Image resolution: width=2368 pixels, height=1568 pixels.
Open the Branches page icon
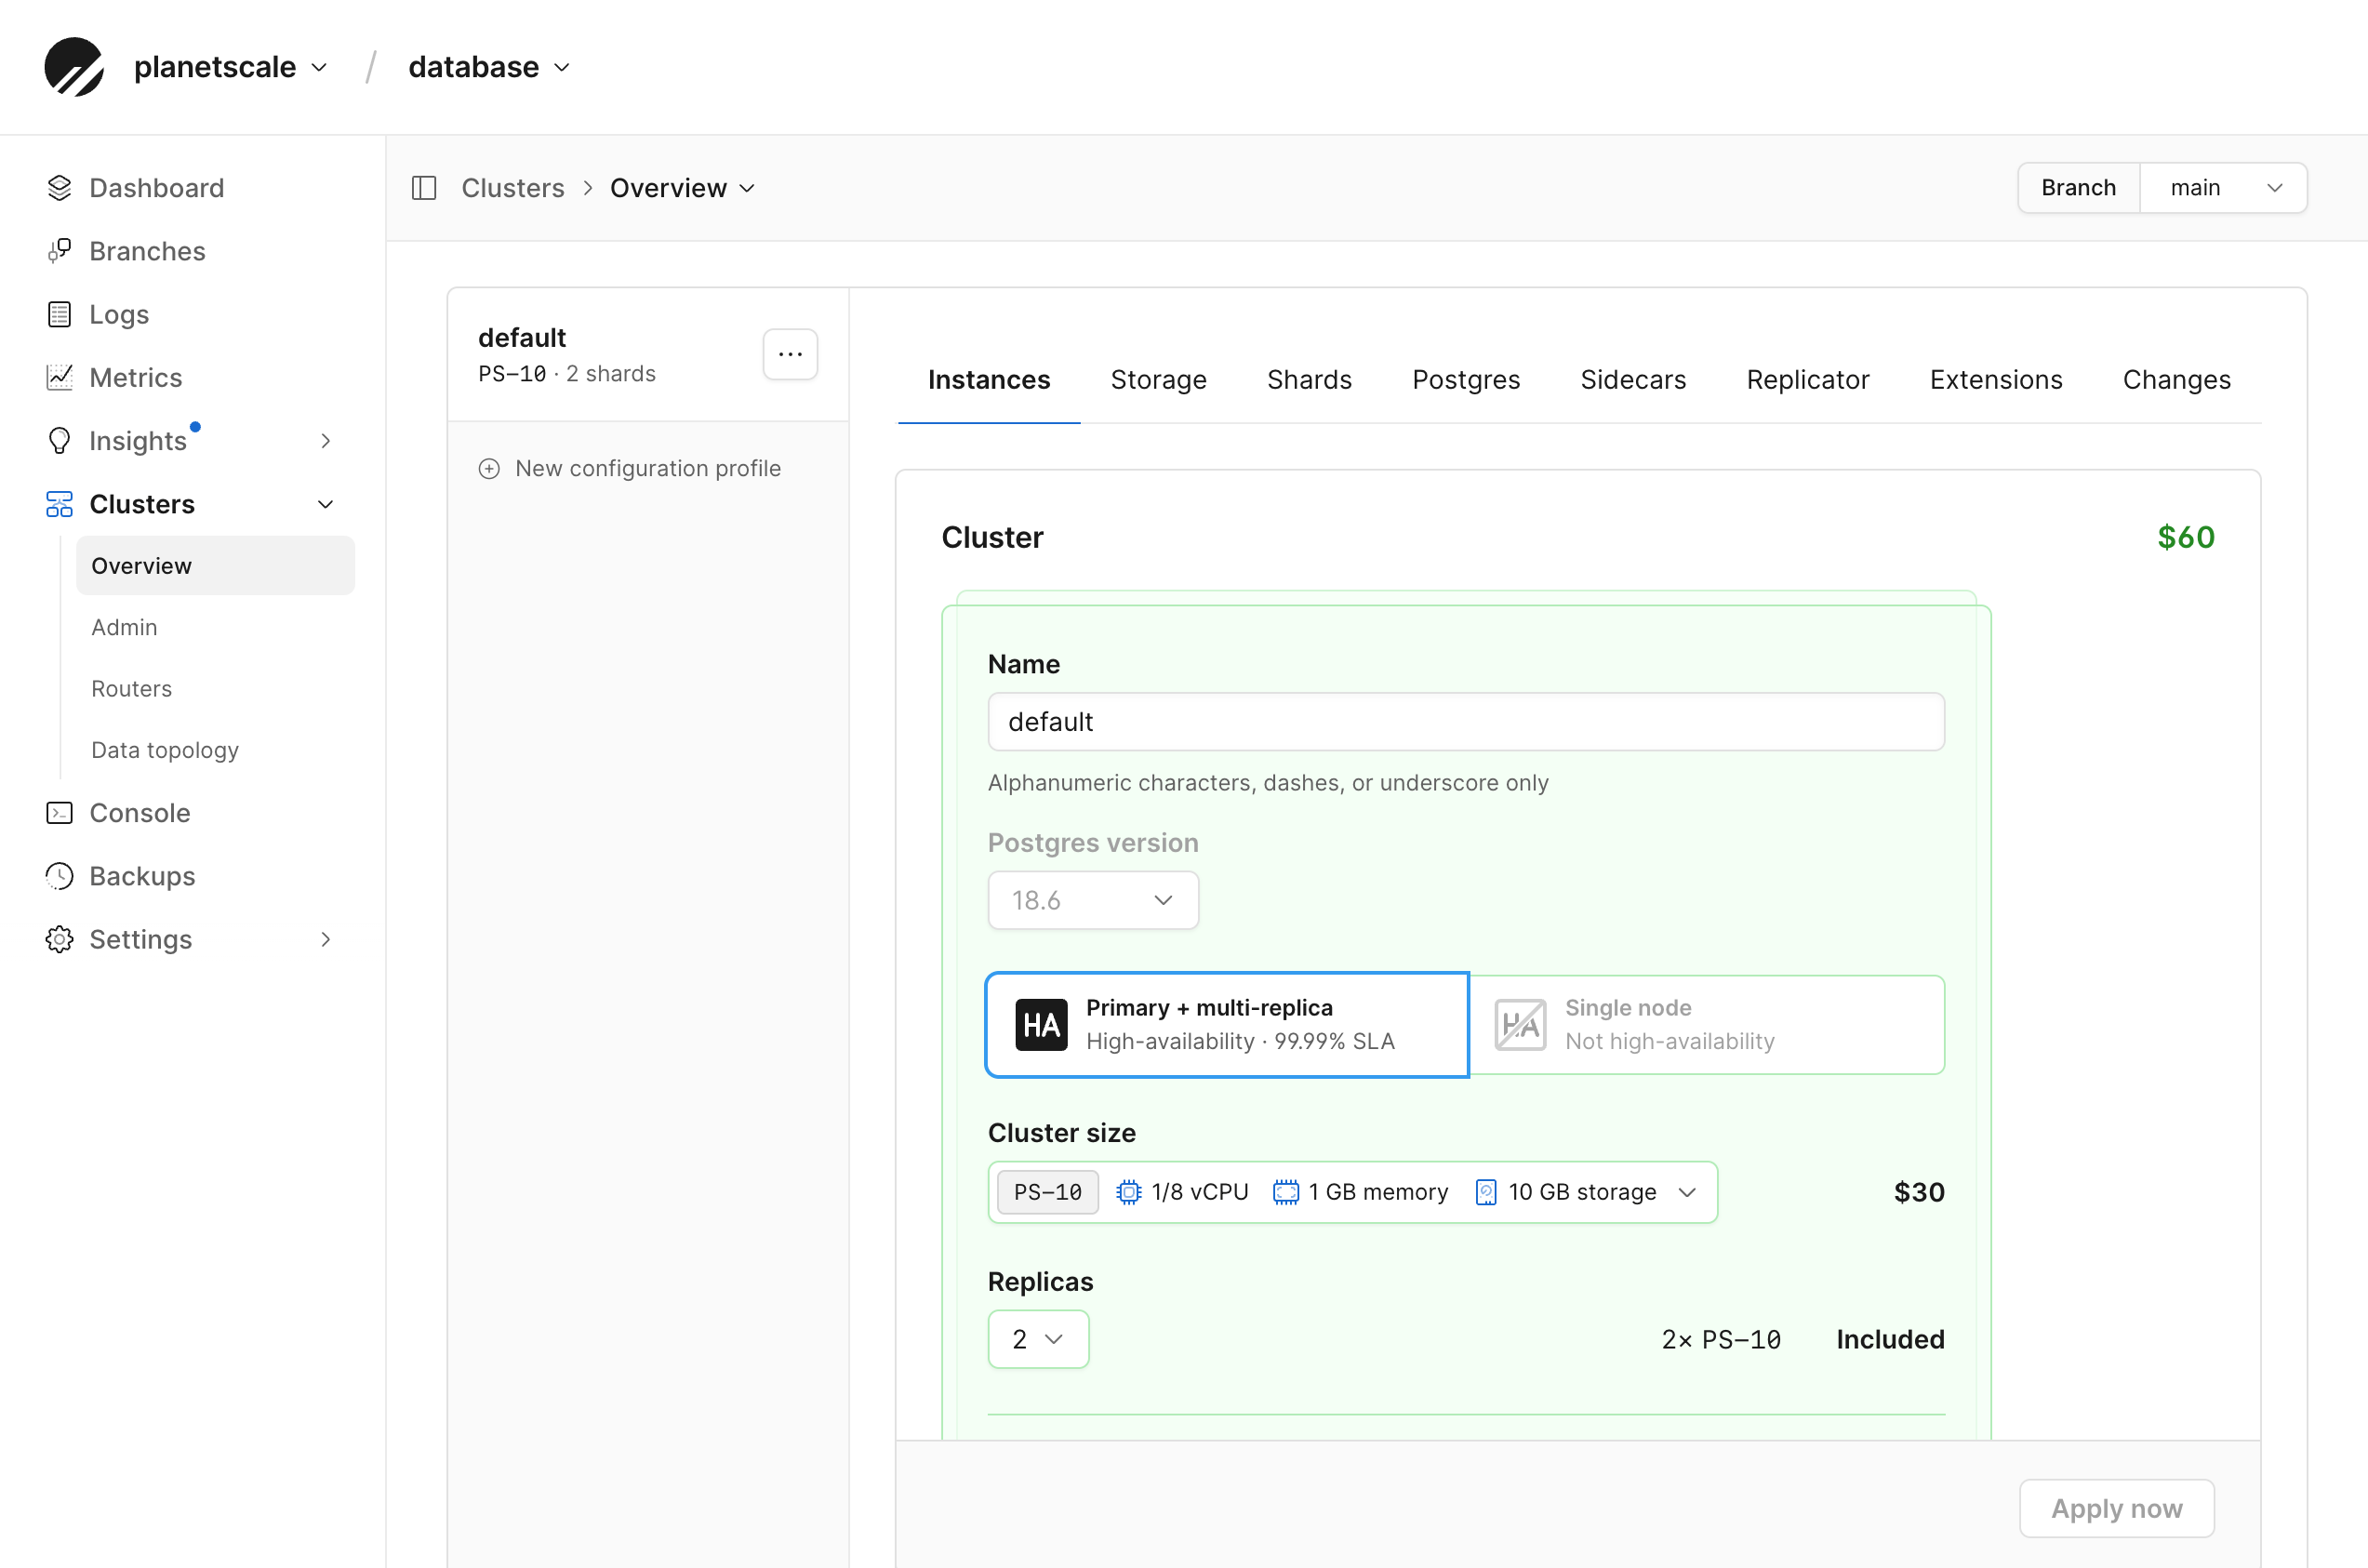click(59, 251)
